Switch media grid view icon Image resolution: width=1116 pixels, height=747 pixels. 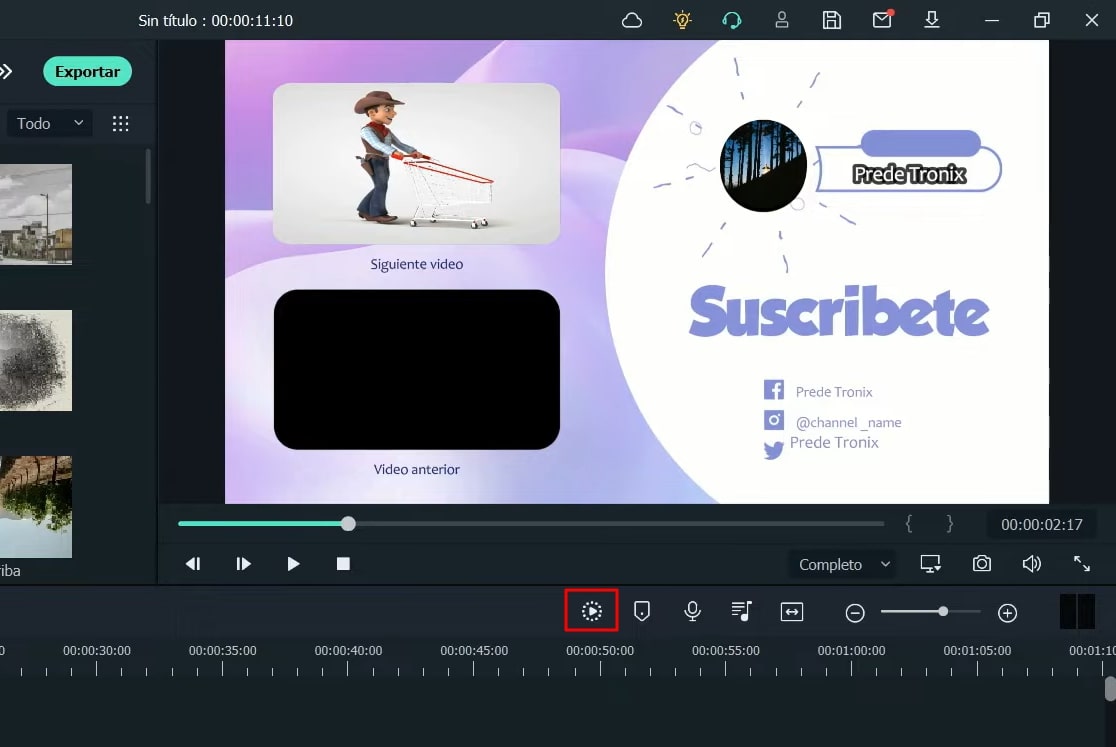click(120, 124)
